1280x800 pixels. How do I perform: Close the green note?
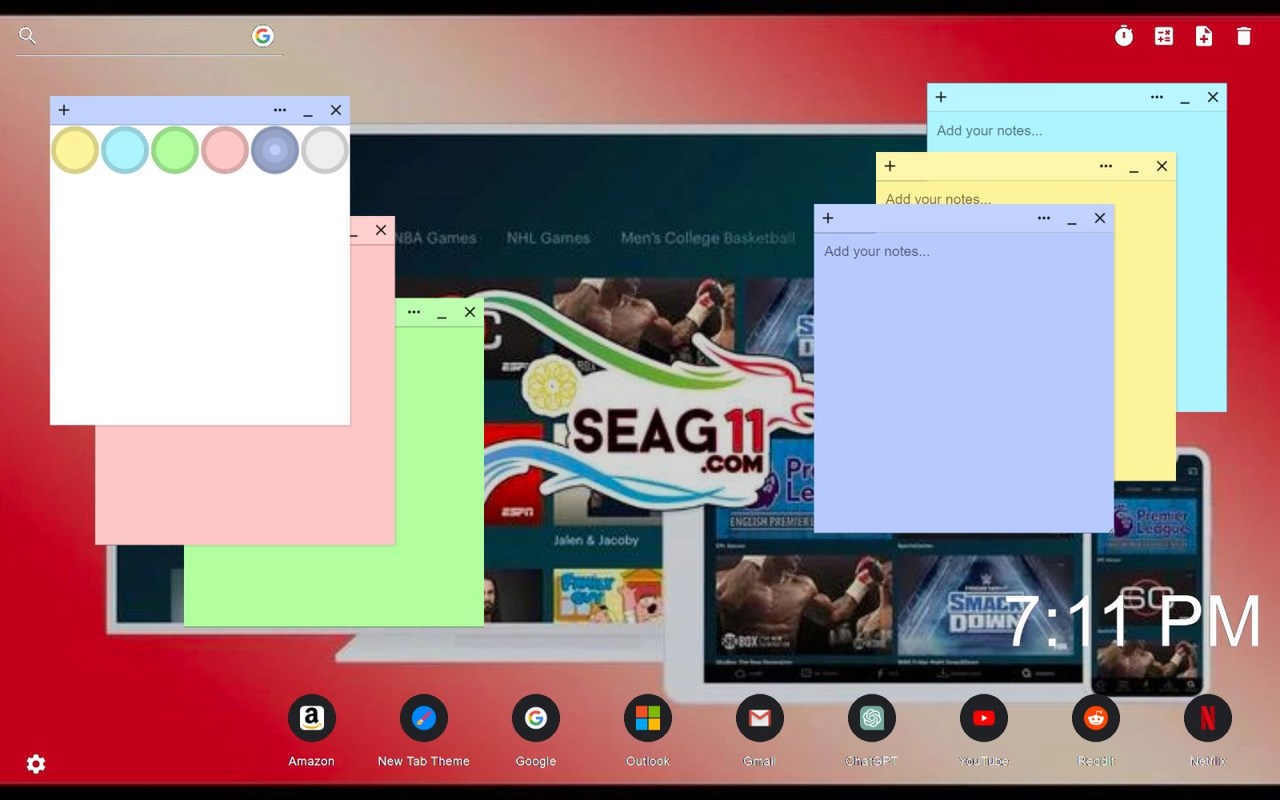point(470,312)
